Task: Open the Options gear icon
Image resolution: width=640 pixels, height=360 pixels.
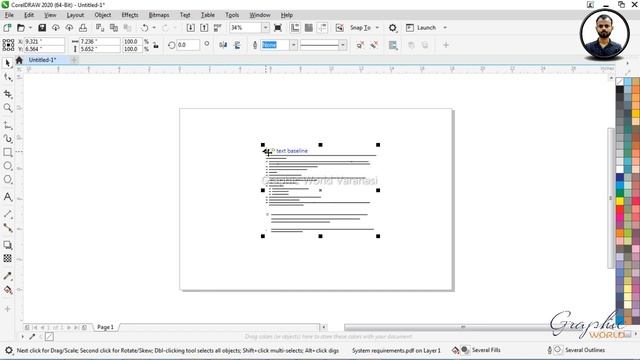Action: [x=392, y=28]
